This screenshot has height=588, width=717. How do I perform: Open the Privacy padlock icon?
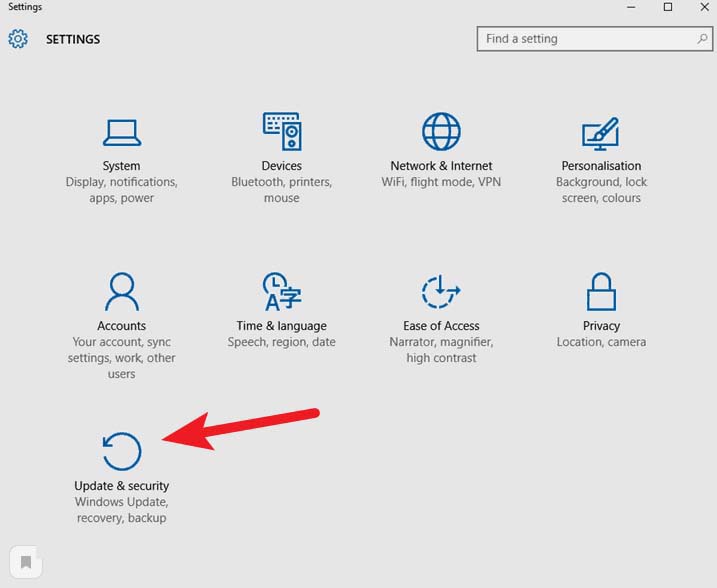(601, 291)
